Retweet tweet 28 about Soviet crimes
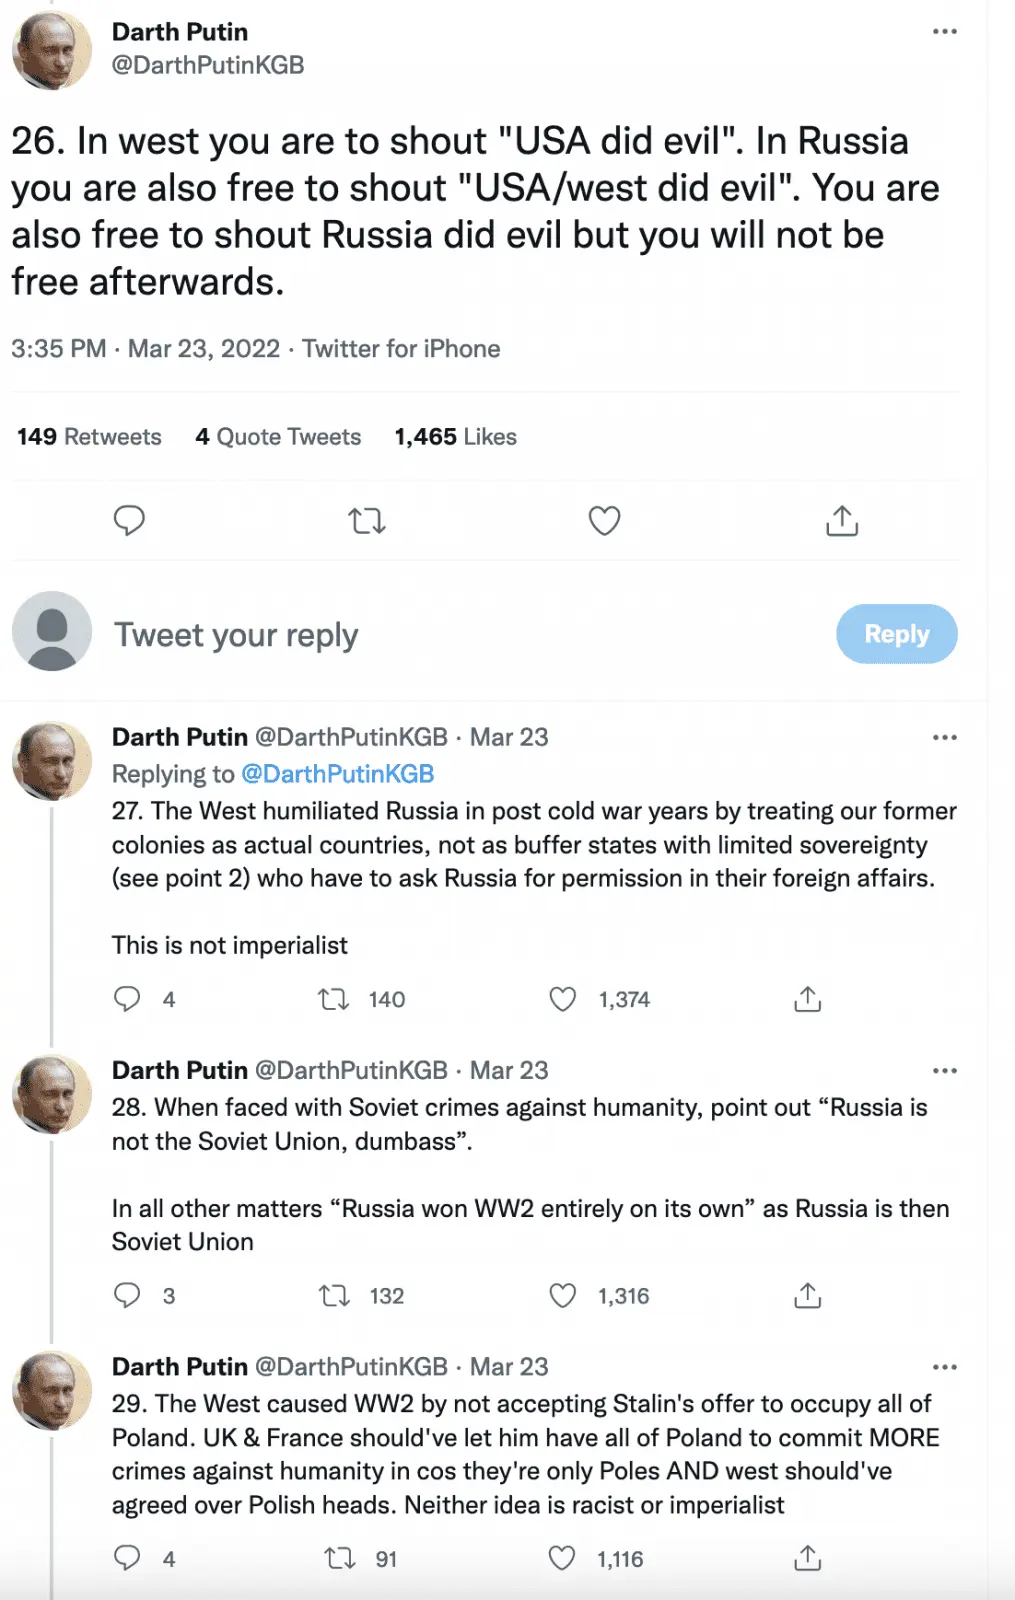 334,1296
